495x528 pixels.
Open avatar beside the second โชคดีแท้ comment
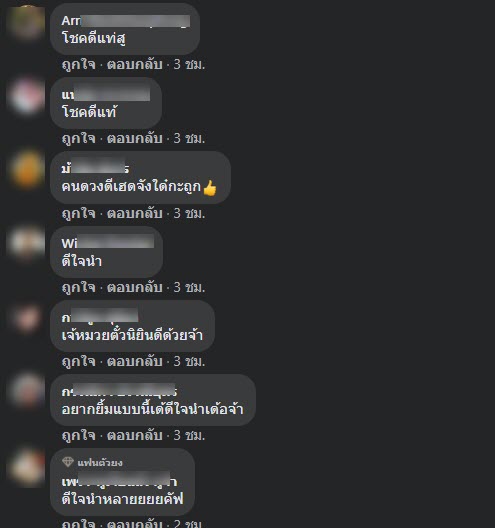click(27, 96)
